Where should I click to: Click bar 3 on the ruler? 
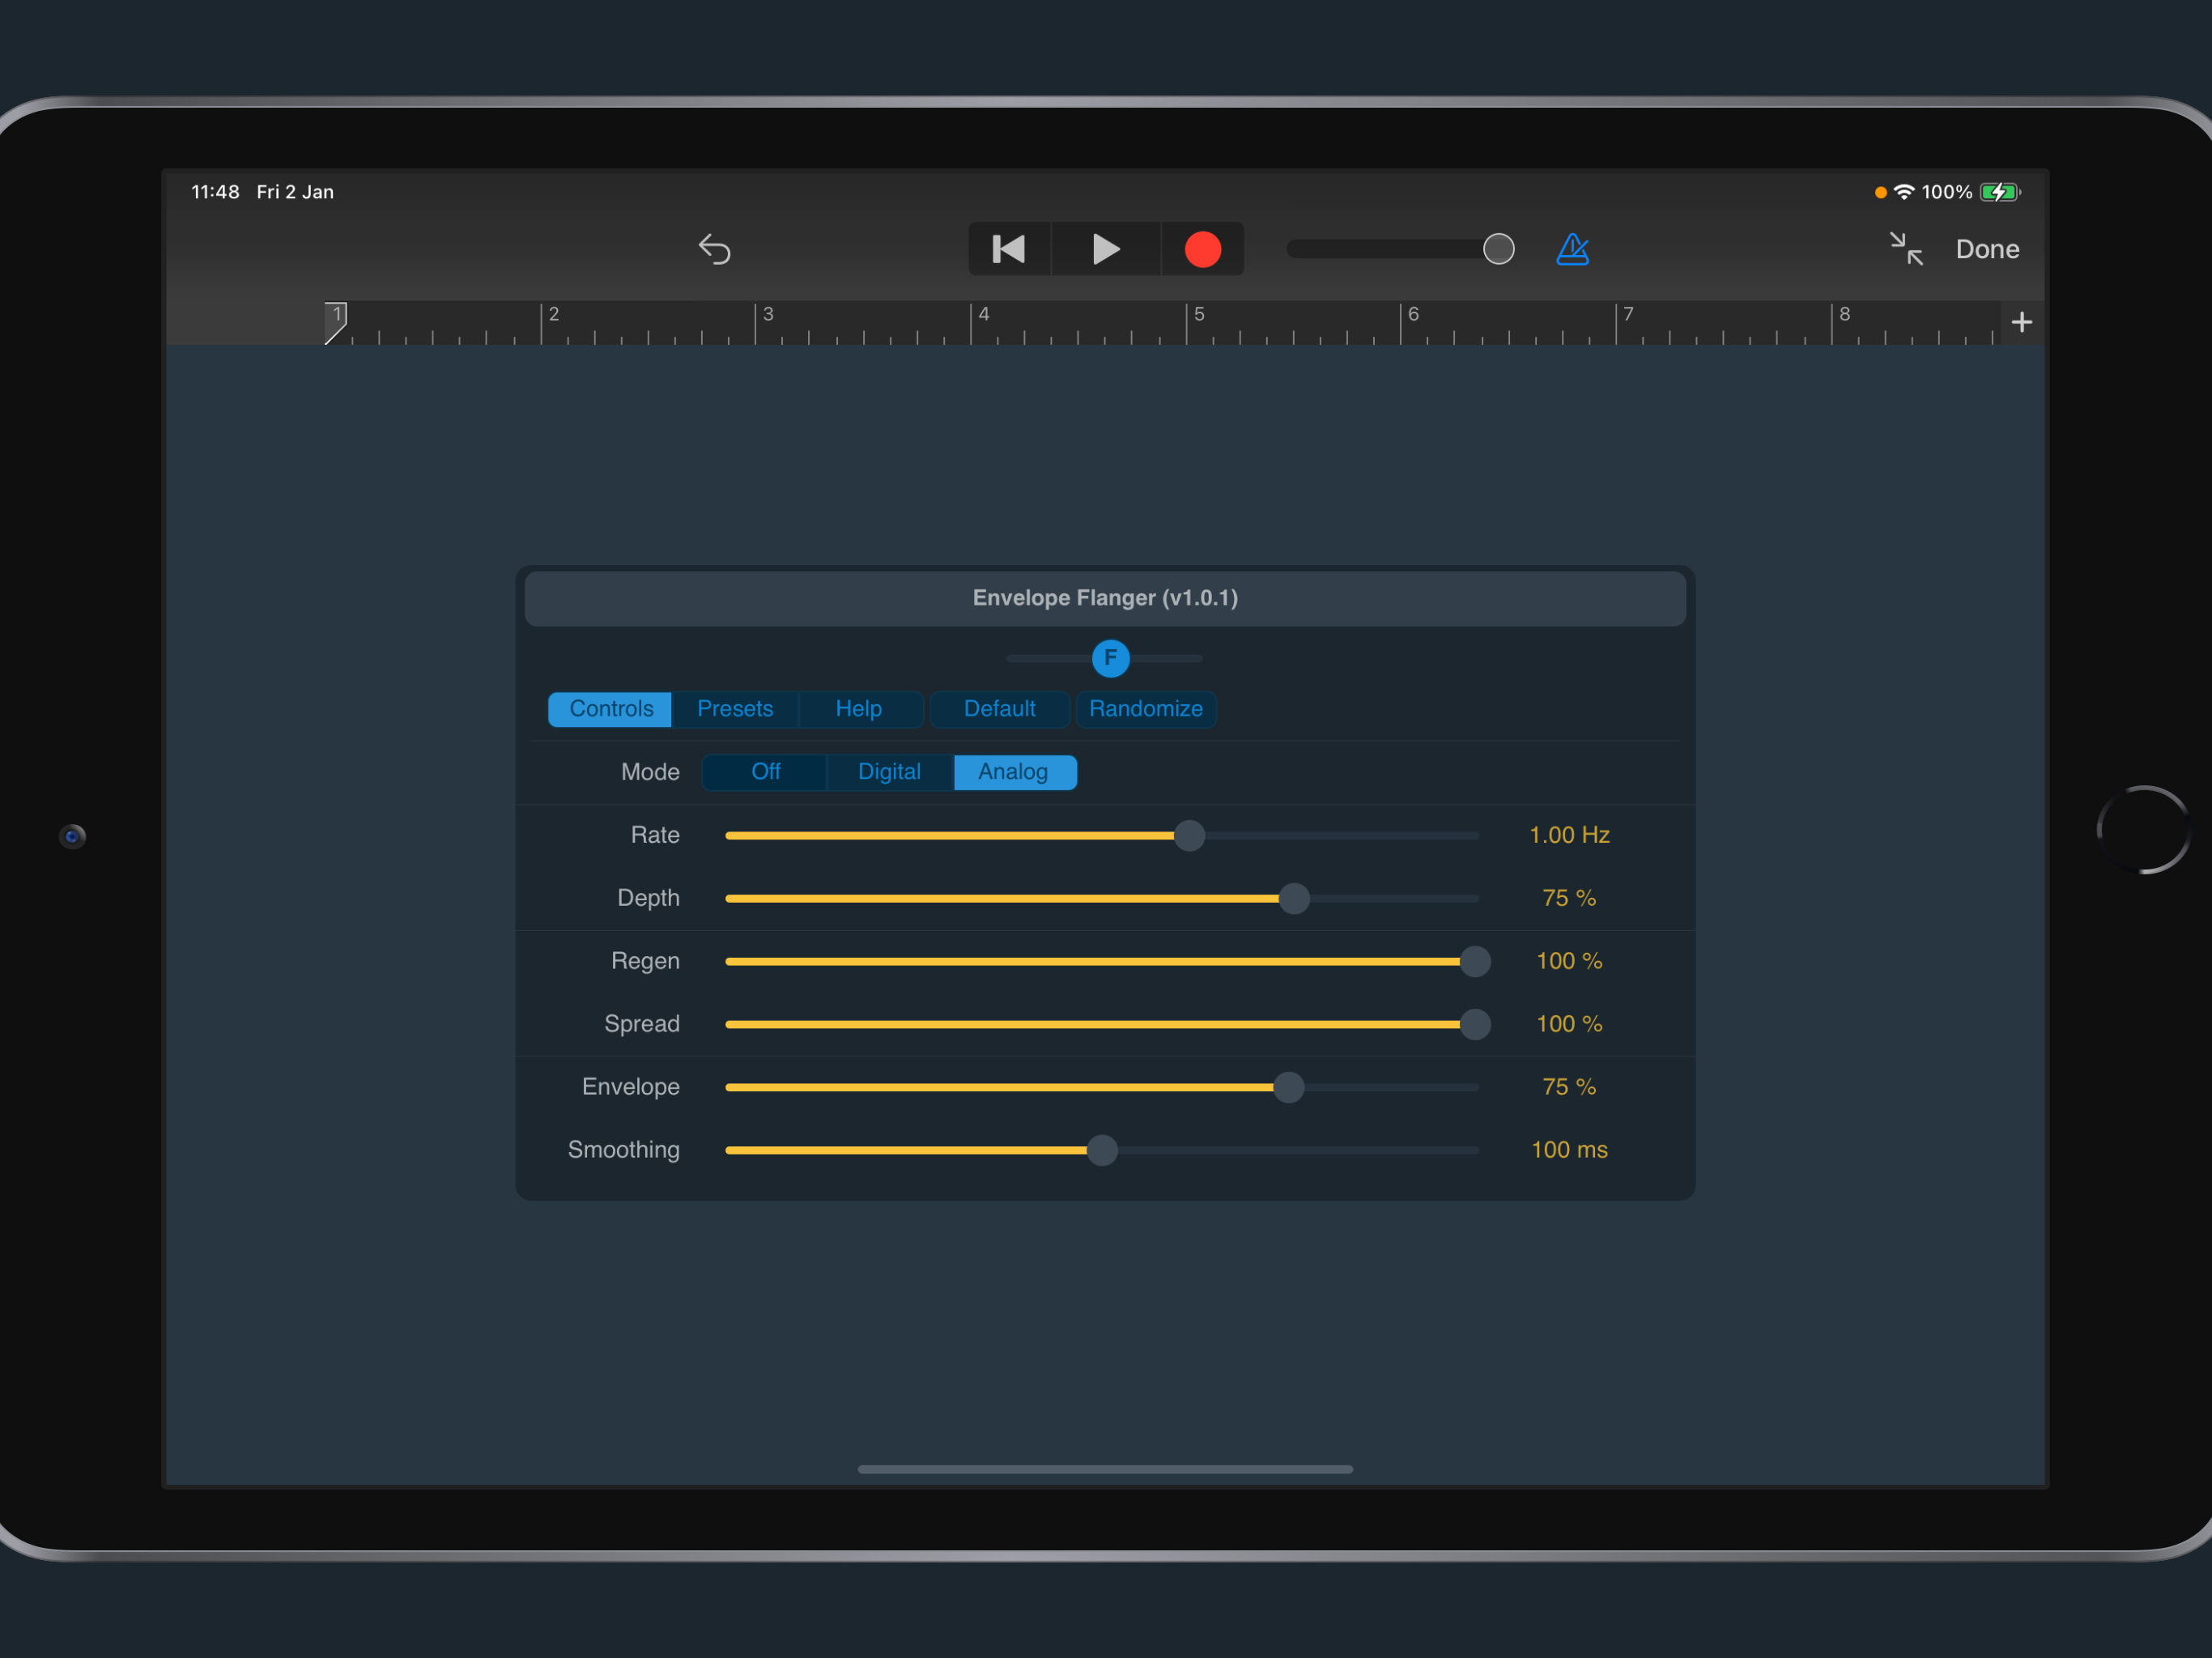point(768,314)
